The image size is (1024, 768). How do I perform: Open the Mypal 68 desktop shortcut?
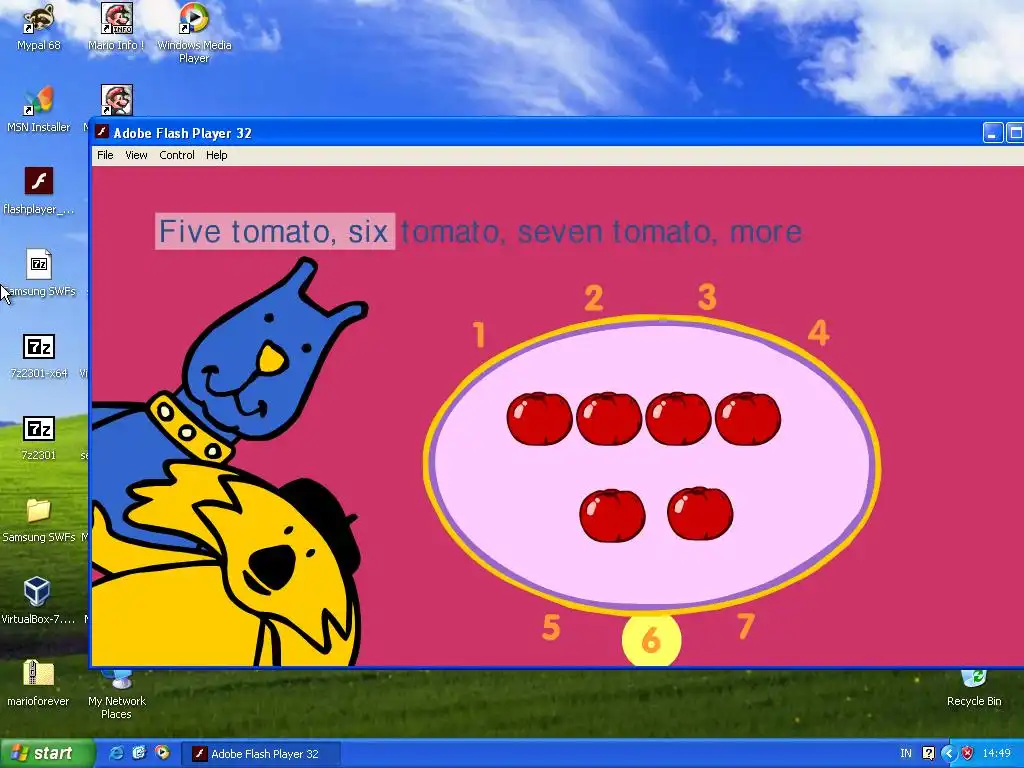[38, 28]
